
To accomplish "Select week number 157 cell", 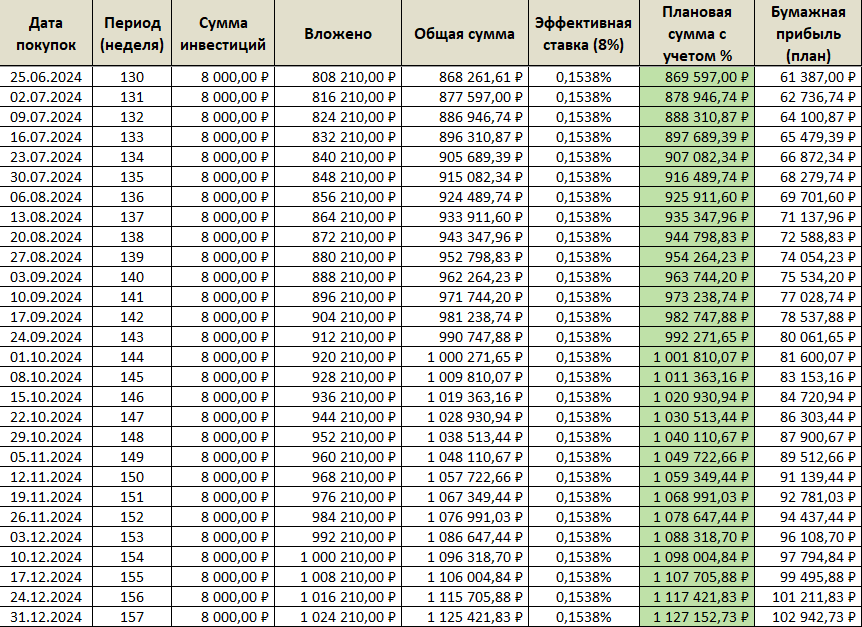I will pyautogui.click(x=132, y=617).
